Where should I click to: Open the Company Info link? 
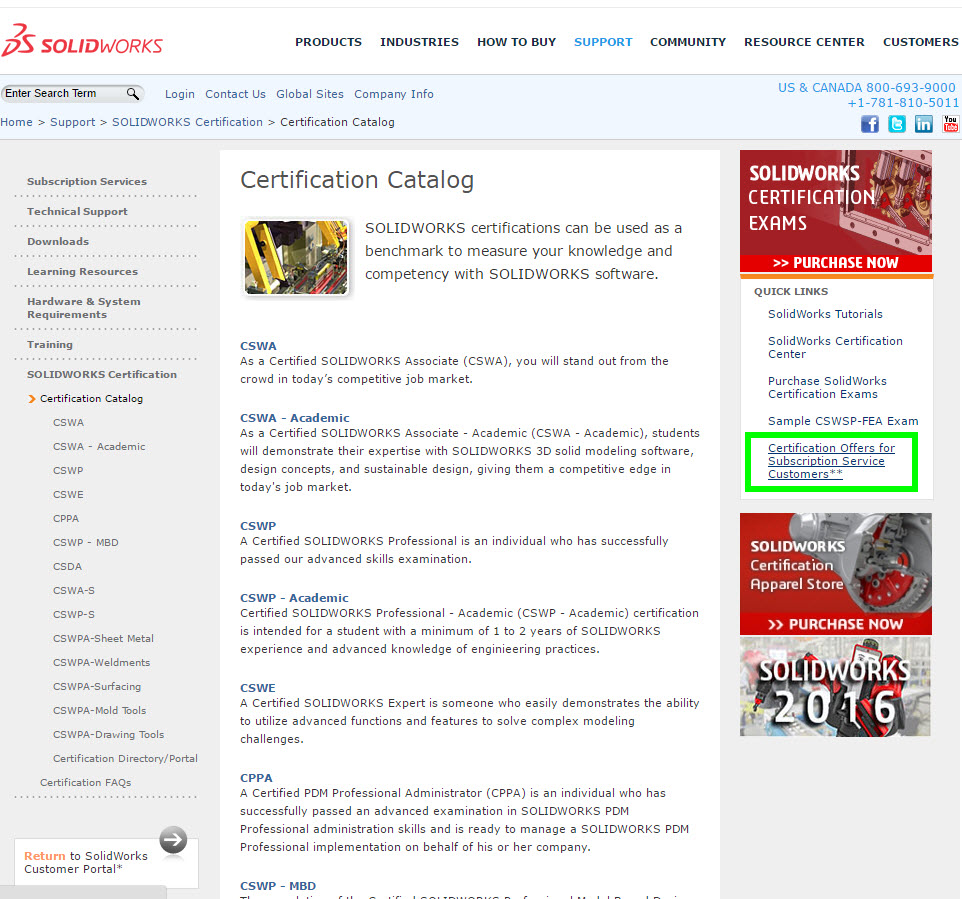point(394,94)
